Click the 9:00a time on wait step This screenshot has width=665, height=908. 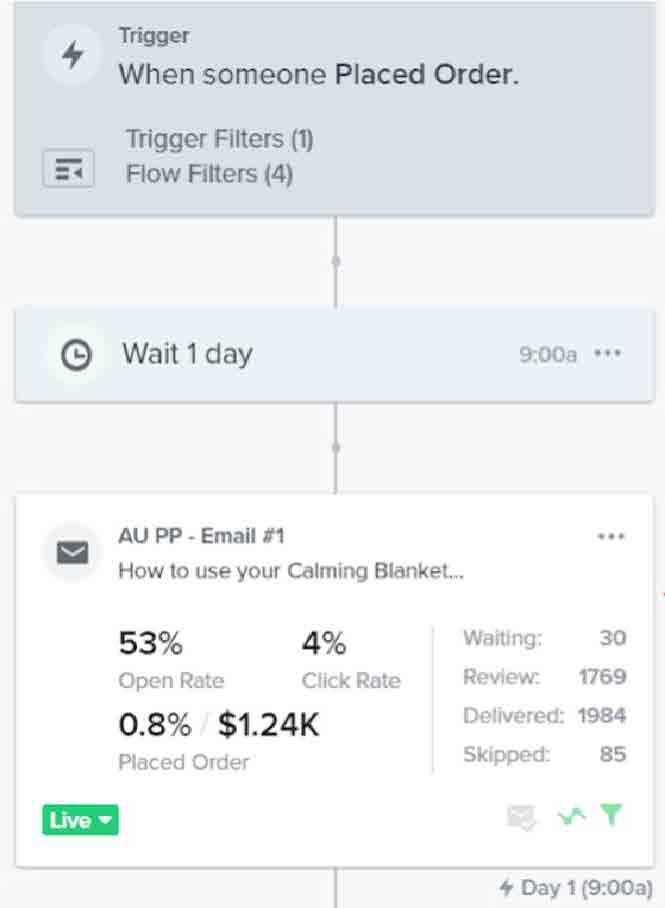point(548,354)
